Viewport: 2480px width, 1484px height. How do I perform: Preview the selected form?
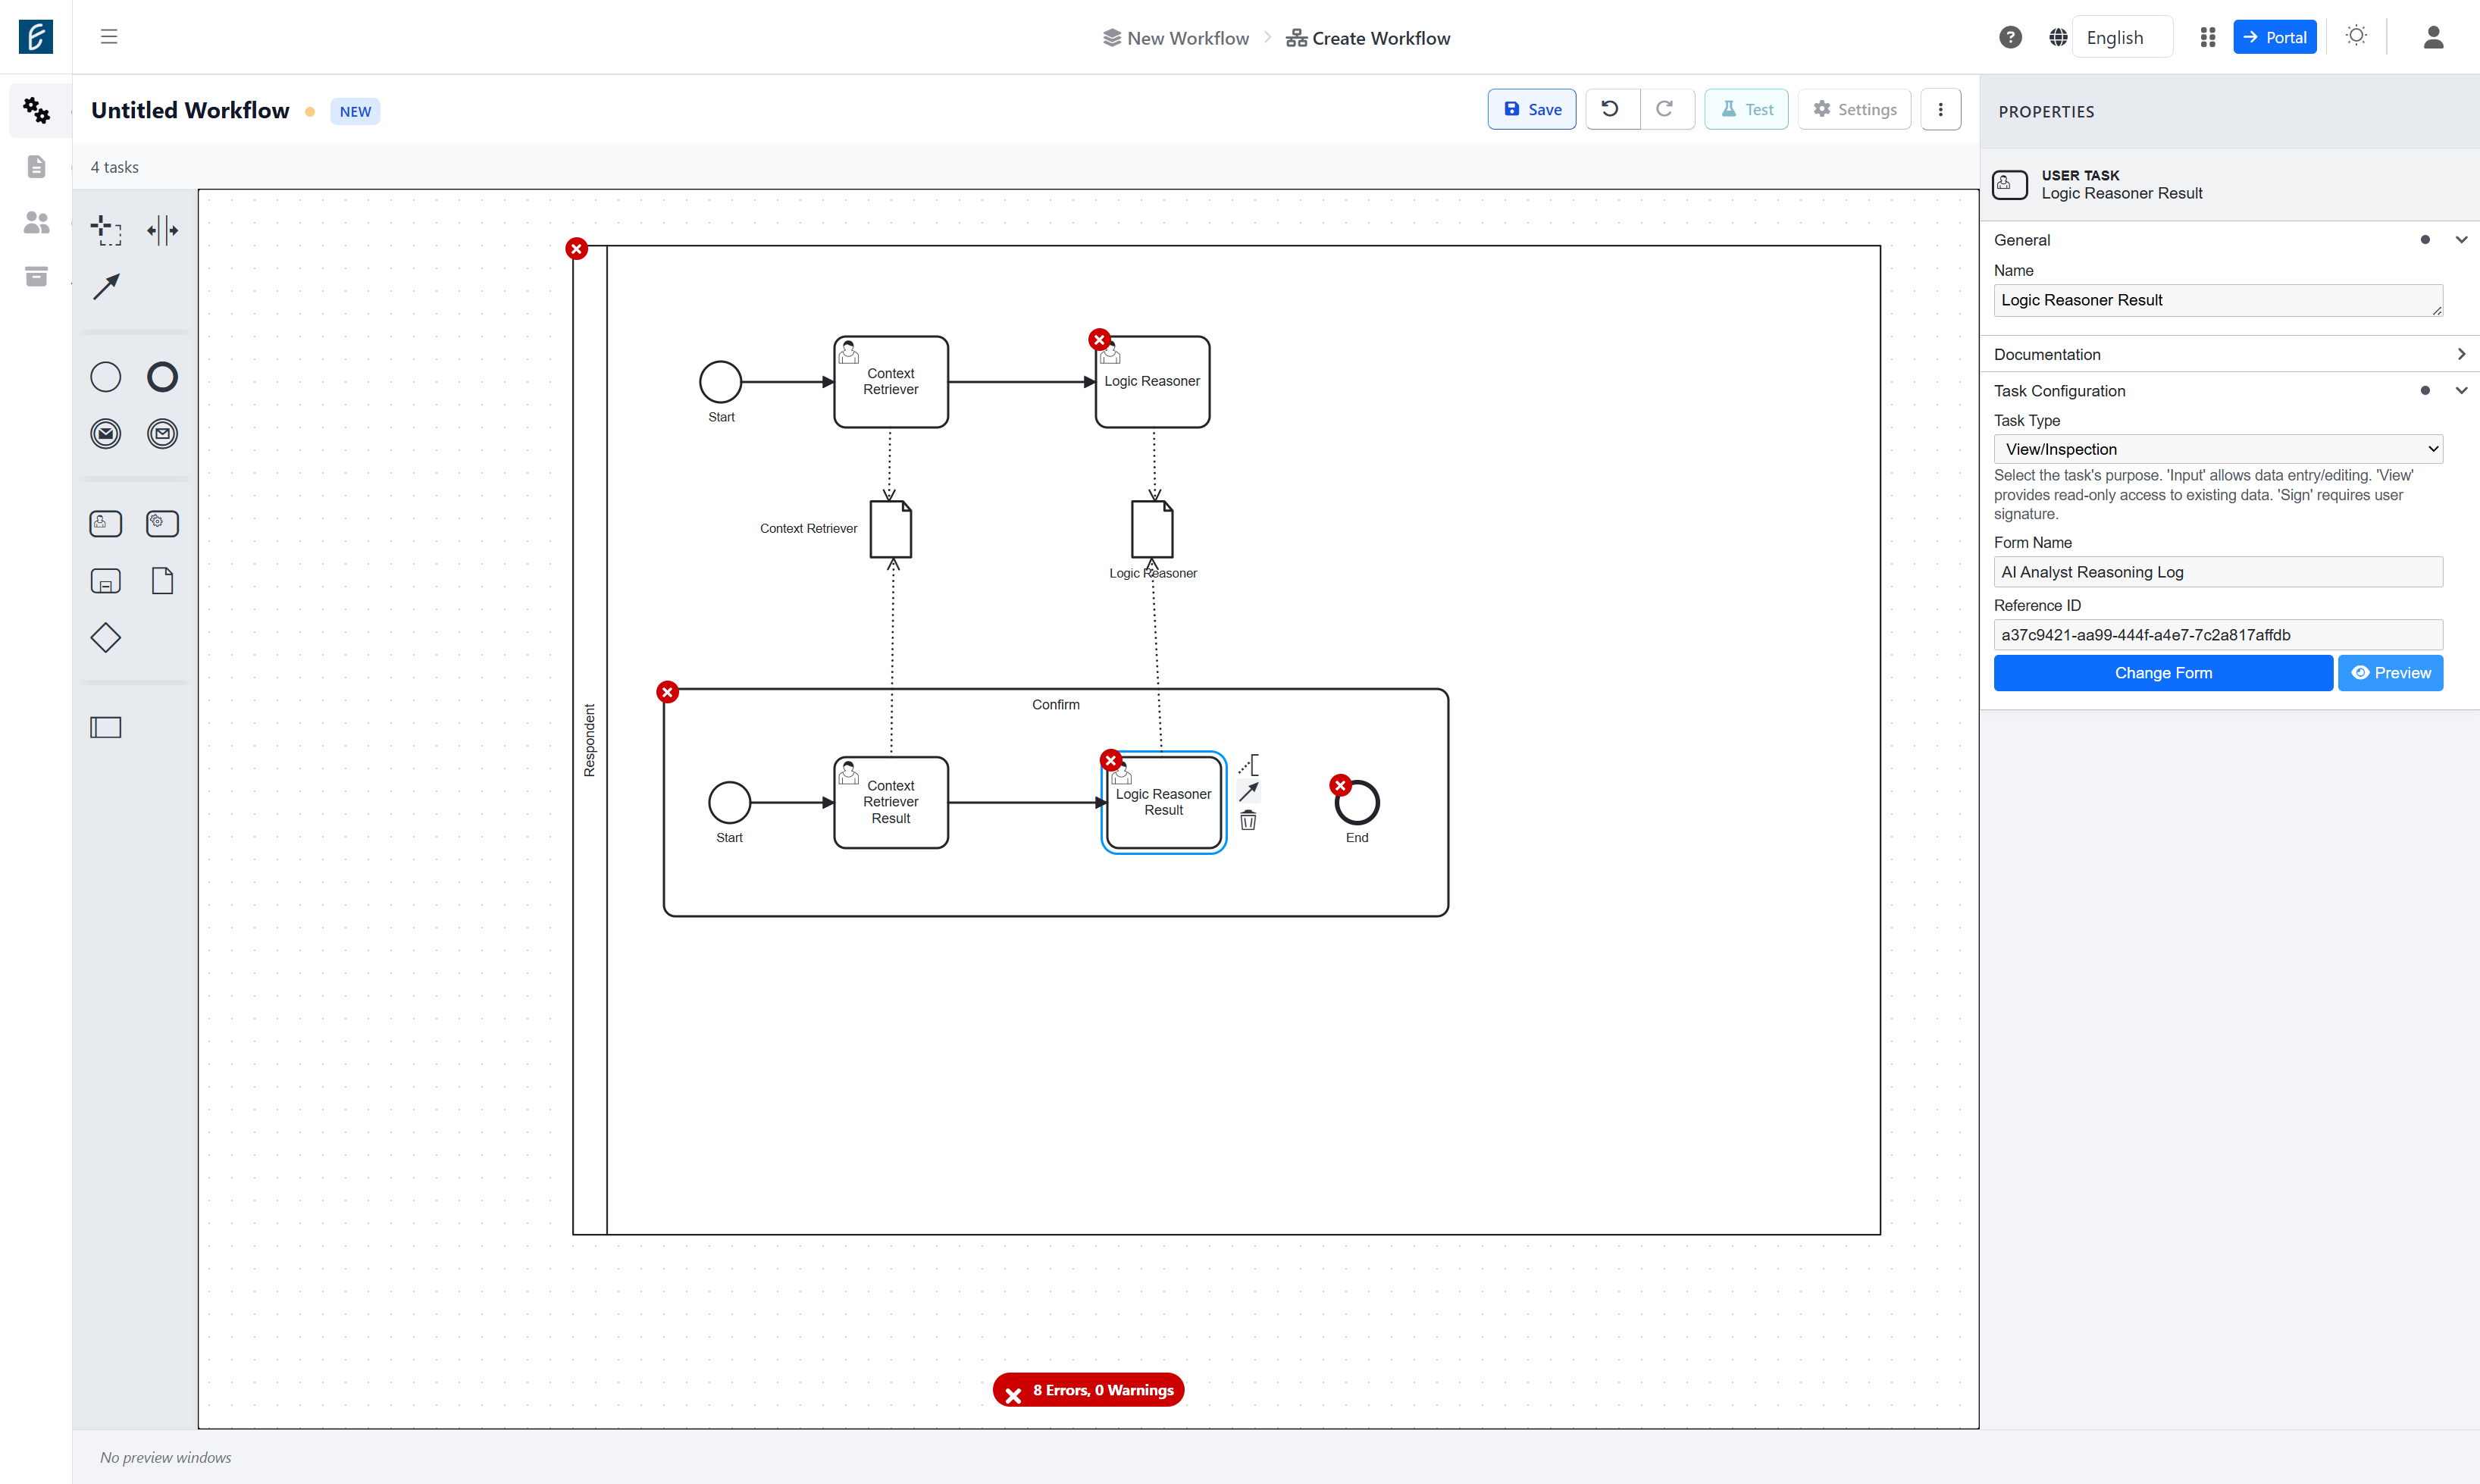[x=2390, y=673]
